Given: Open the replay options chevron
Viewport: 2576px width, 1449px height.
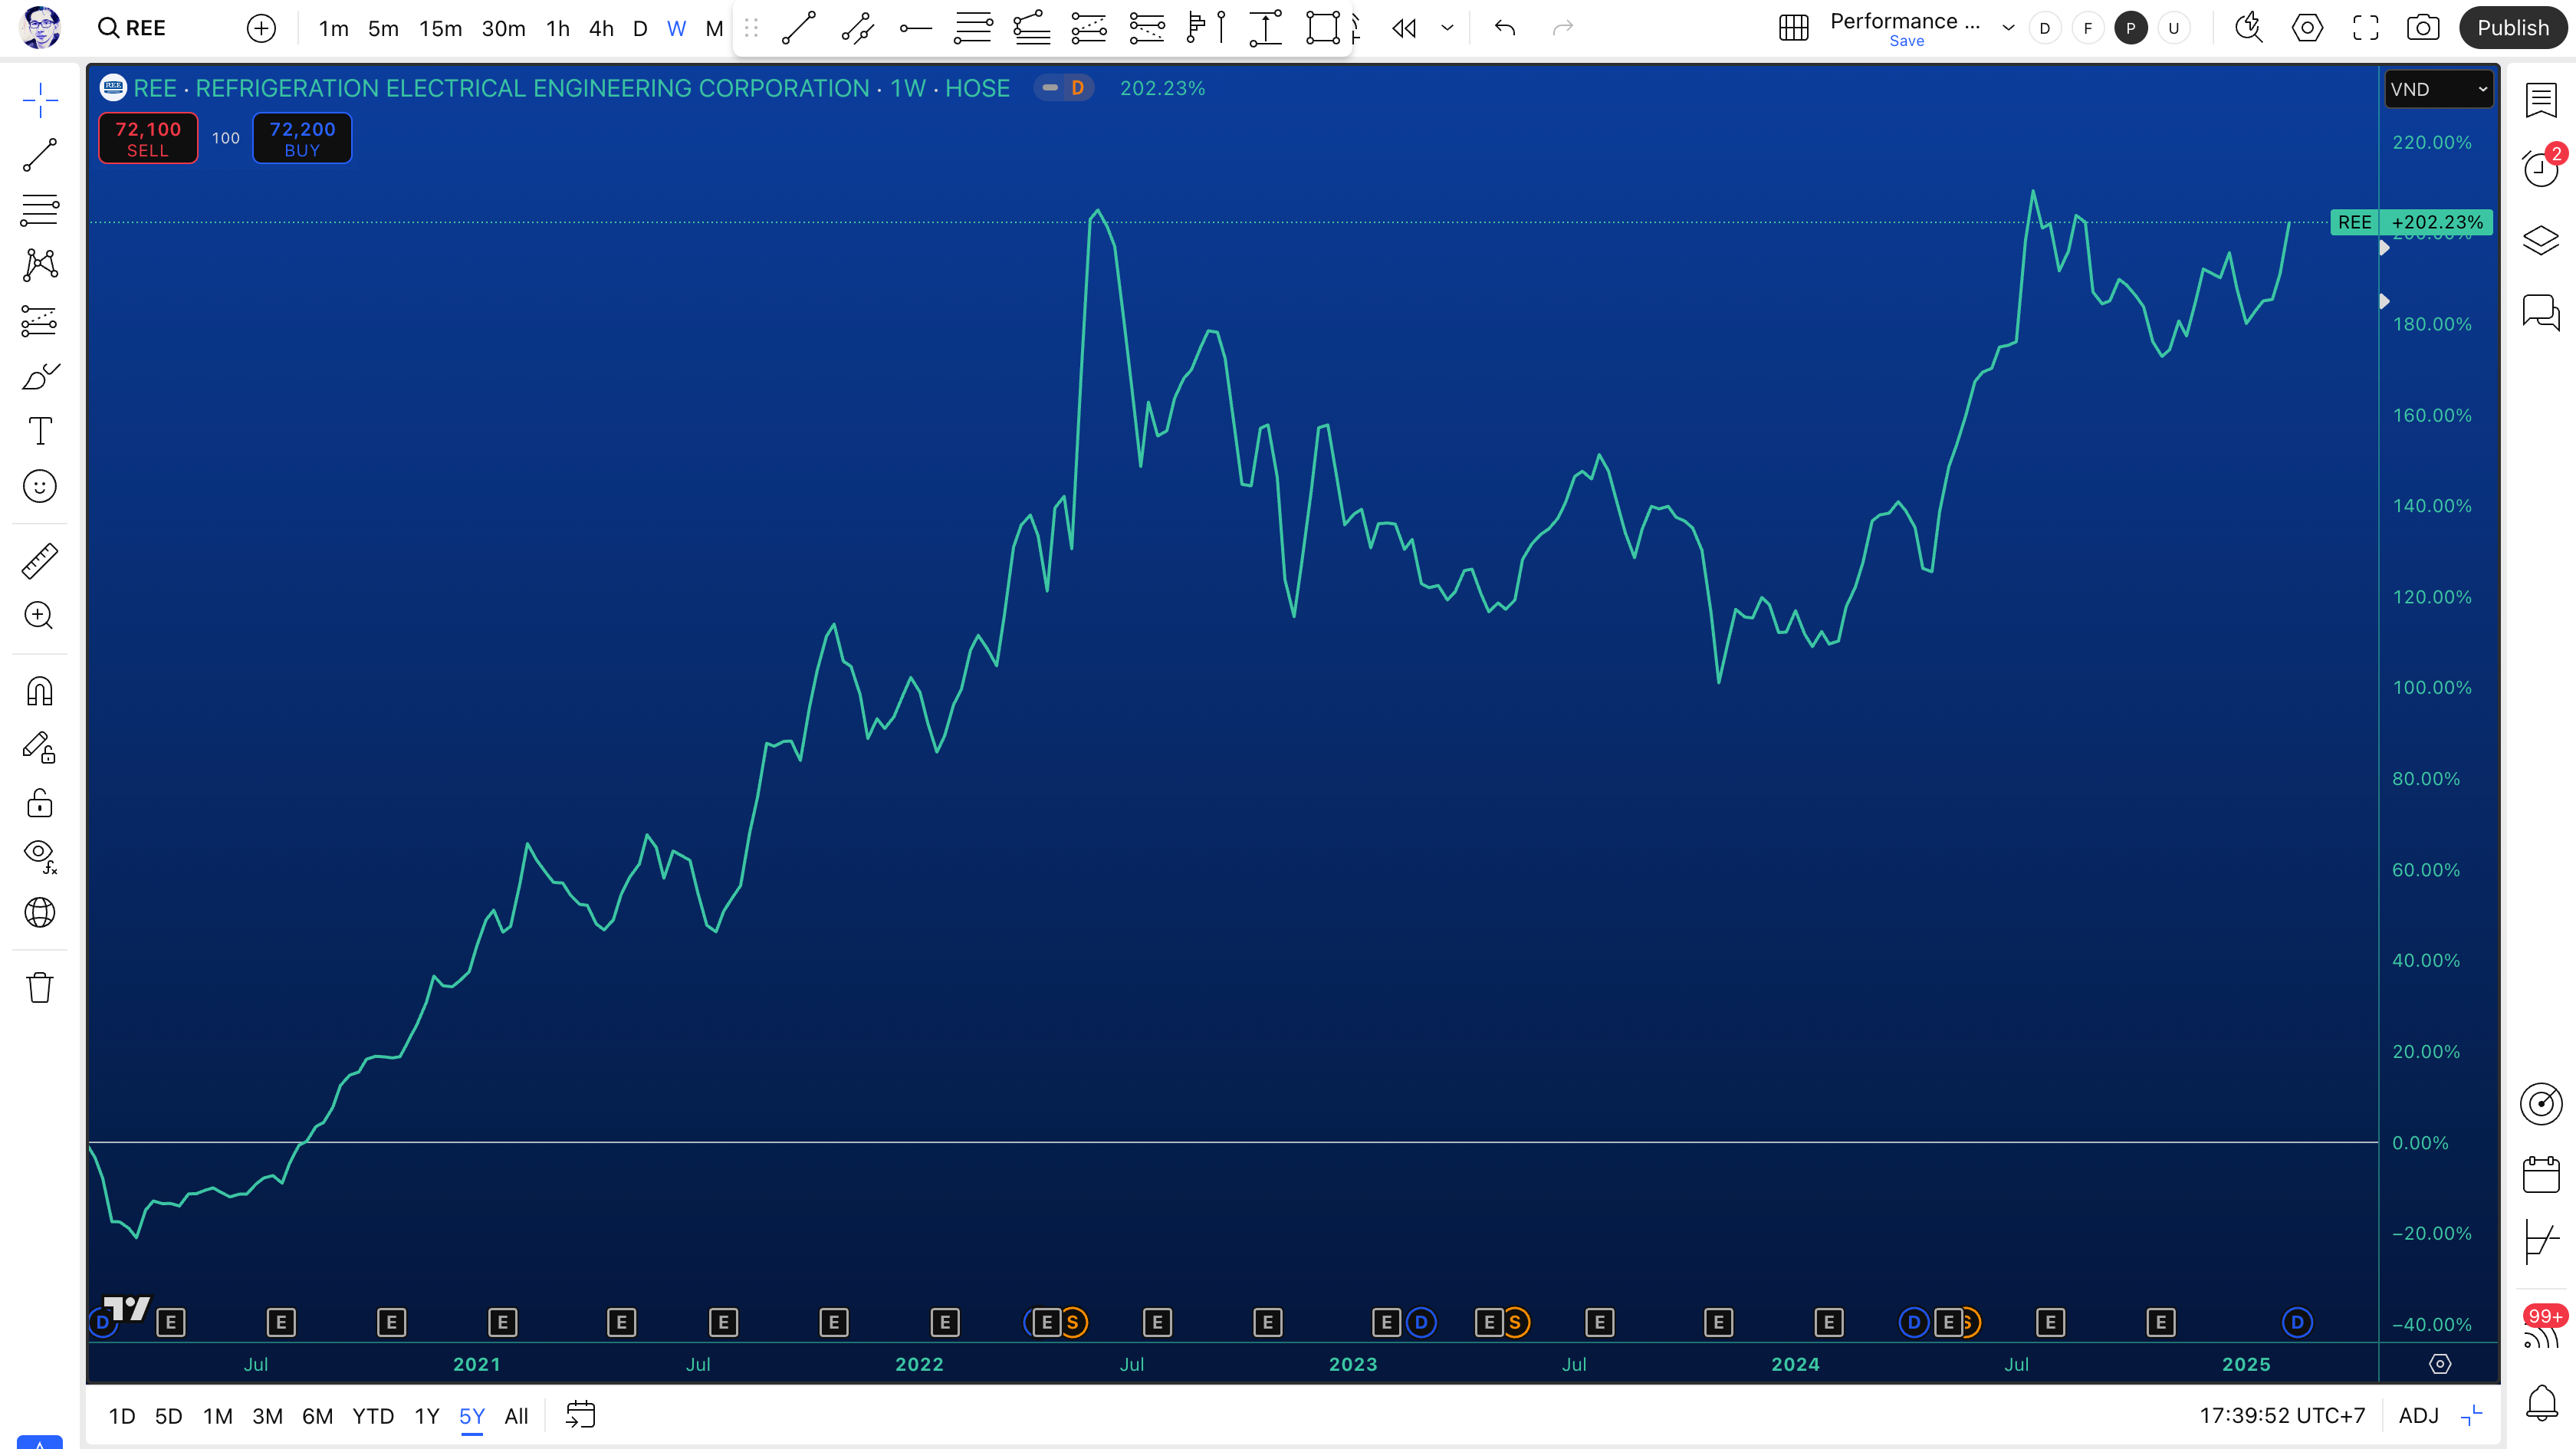Looking at the screenshot, I should pos(1447,28).
